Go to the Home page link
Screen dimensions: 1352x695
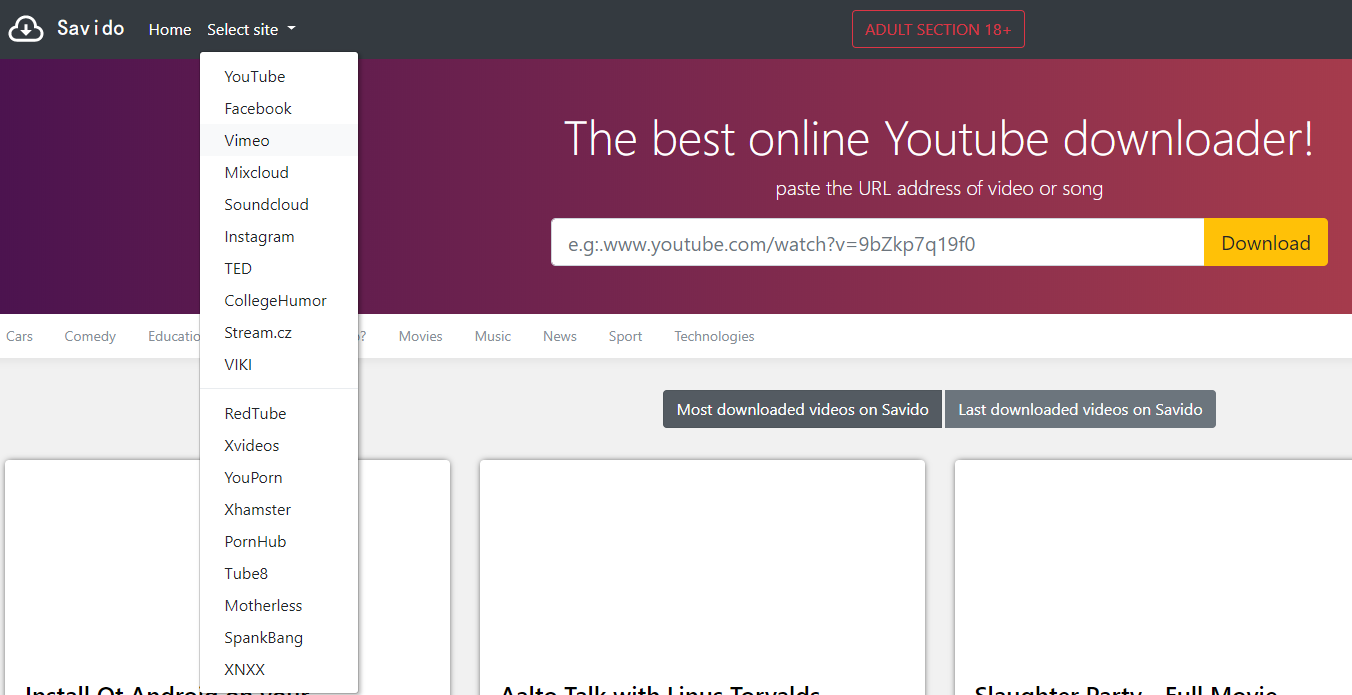[x=170, y=30]
